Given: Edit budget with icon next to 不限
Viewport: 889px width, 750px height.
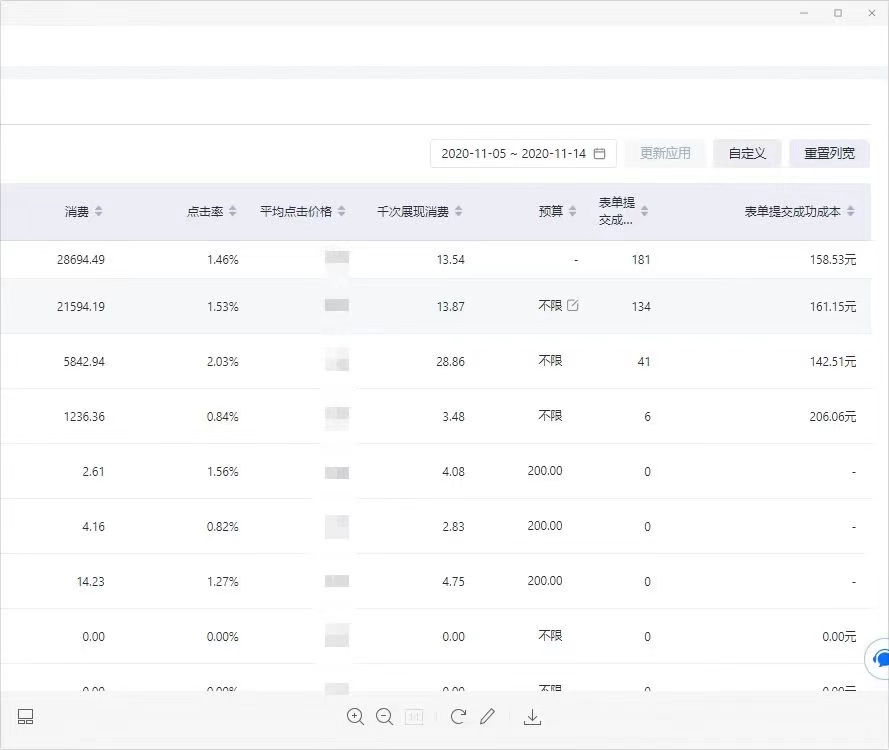Looking at the screenshot, I should pos(573,306).
